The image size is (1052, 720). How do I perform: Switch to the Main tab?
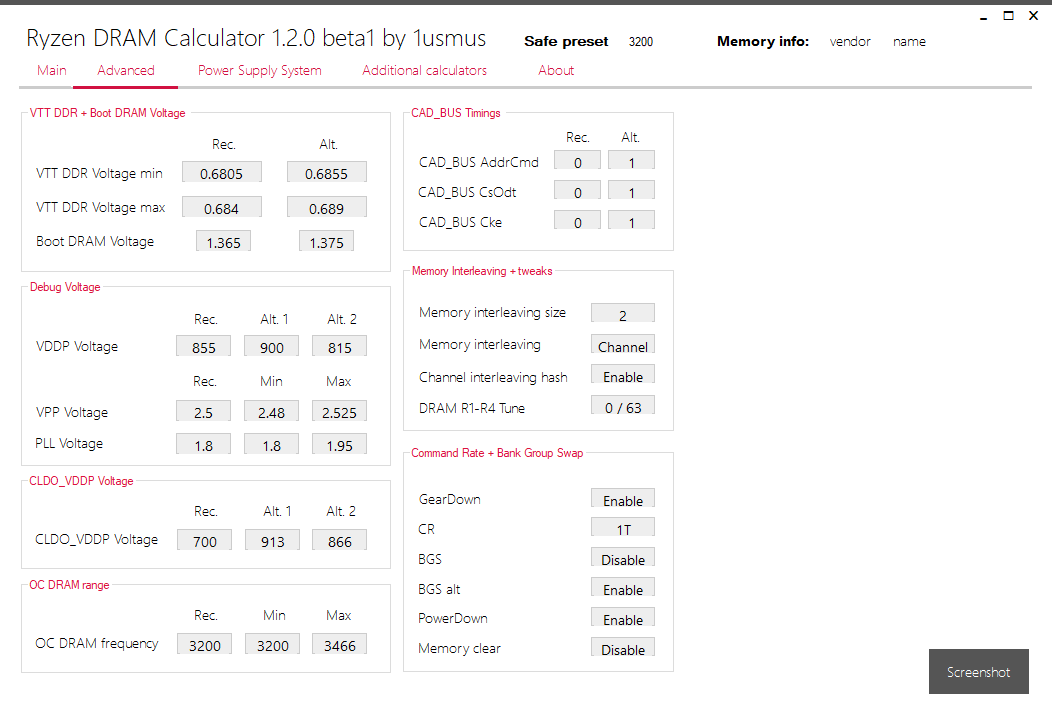click(x=52, y=70)
